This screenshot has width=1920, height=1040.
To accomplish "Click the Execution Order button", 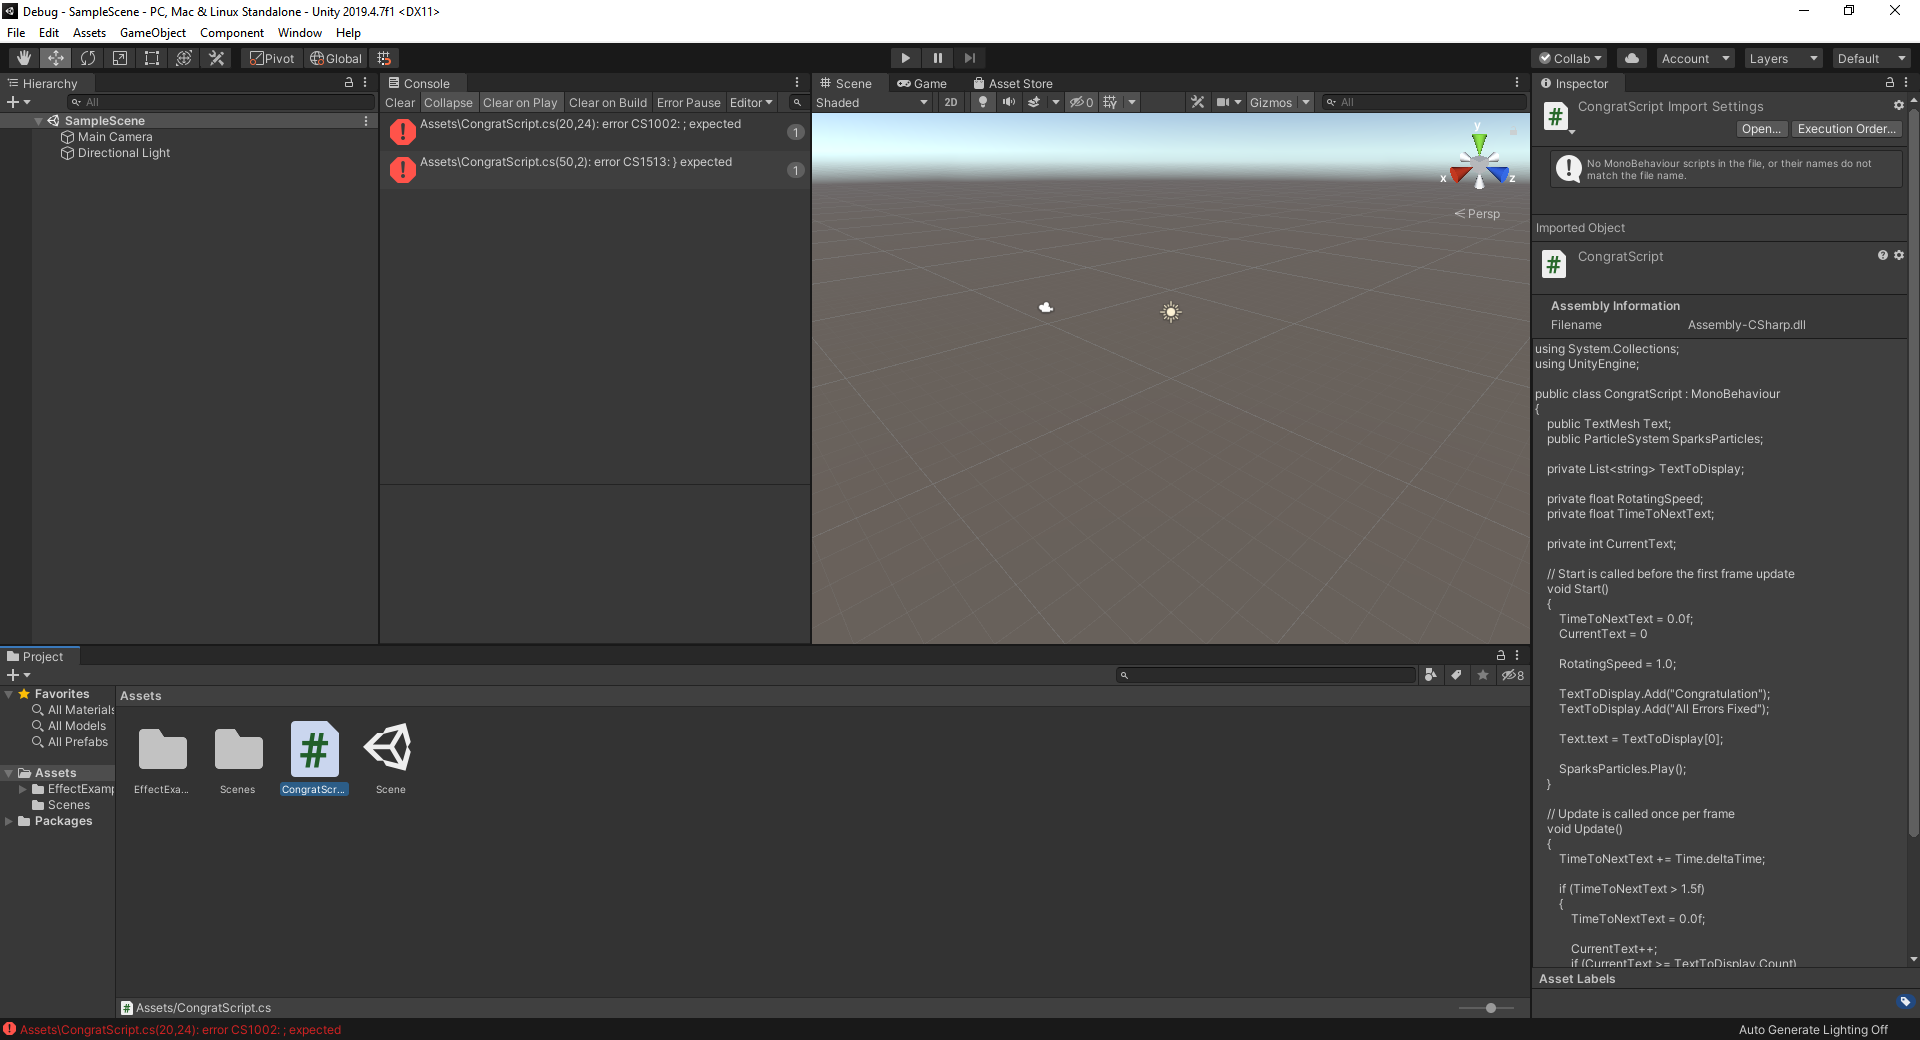I will coord(1846,129).
